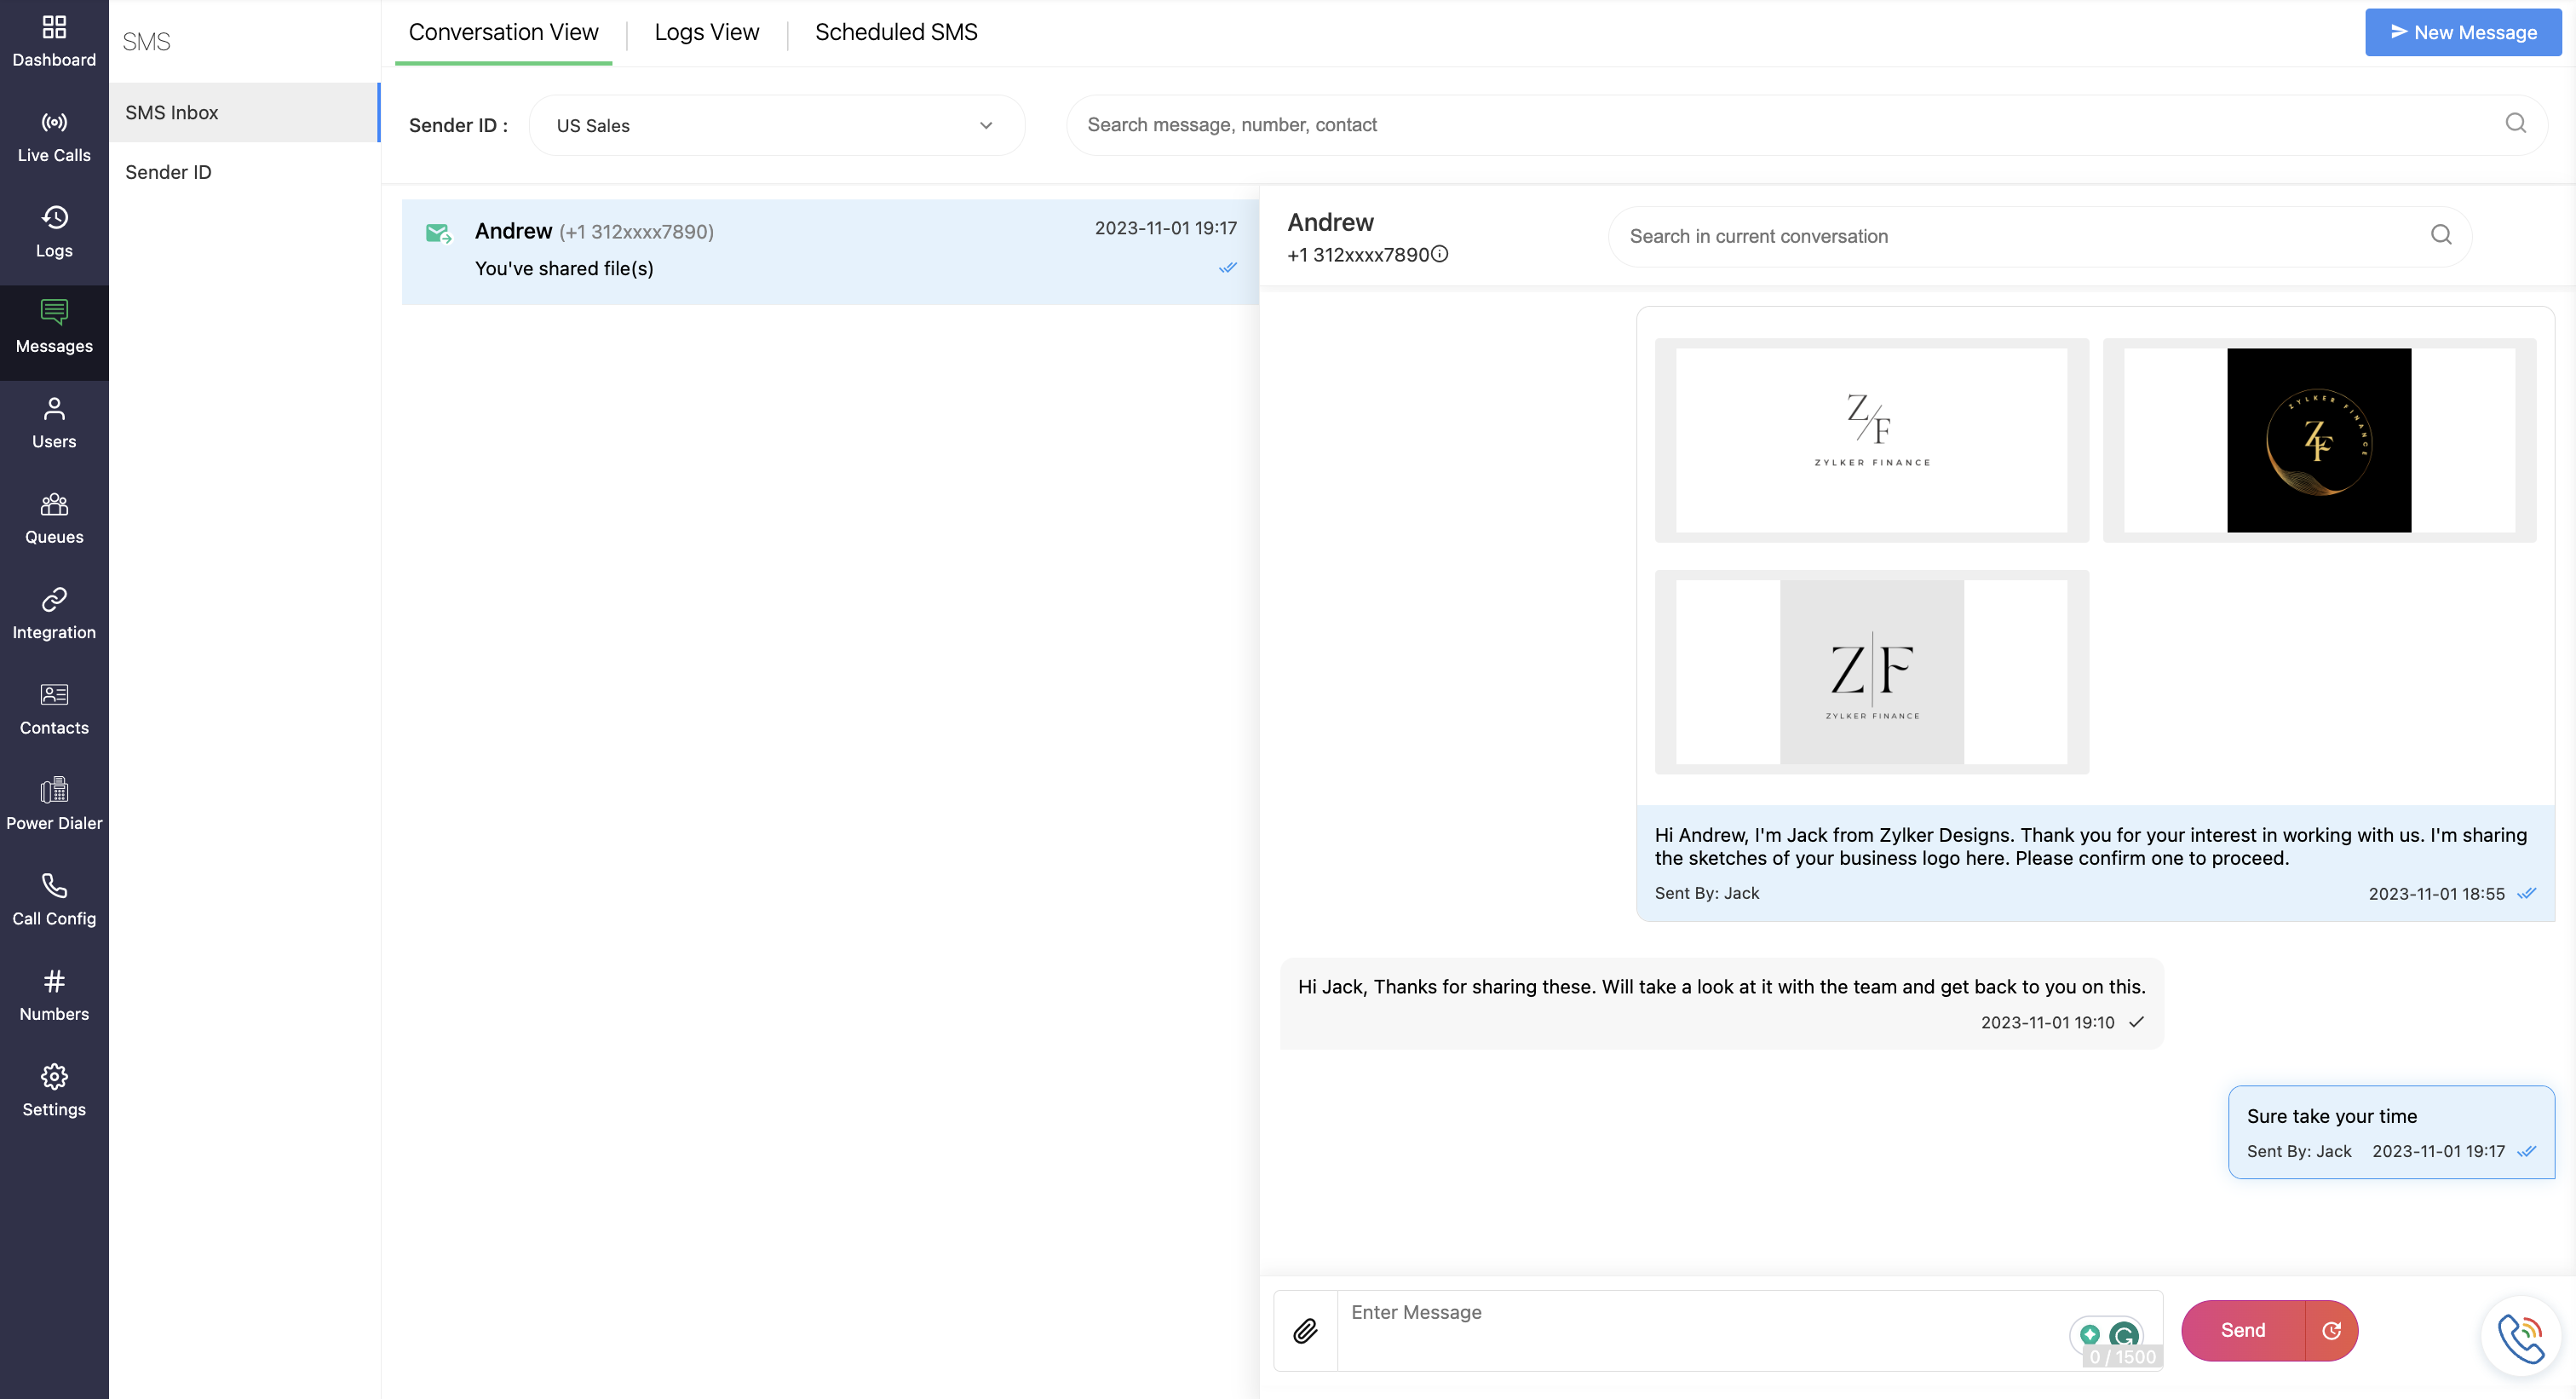The height and width of the screenshot is (1399, 2576).
Task: Click info icon beside Andrew's number
Action: click(x=1440, y=254)
